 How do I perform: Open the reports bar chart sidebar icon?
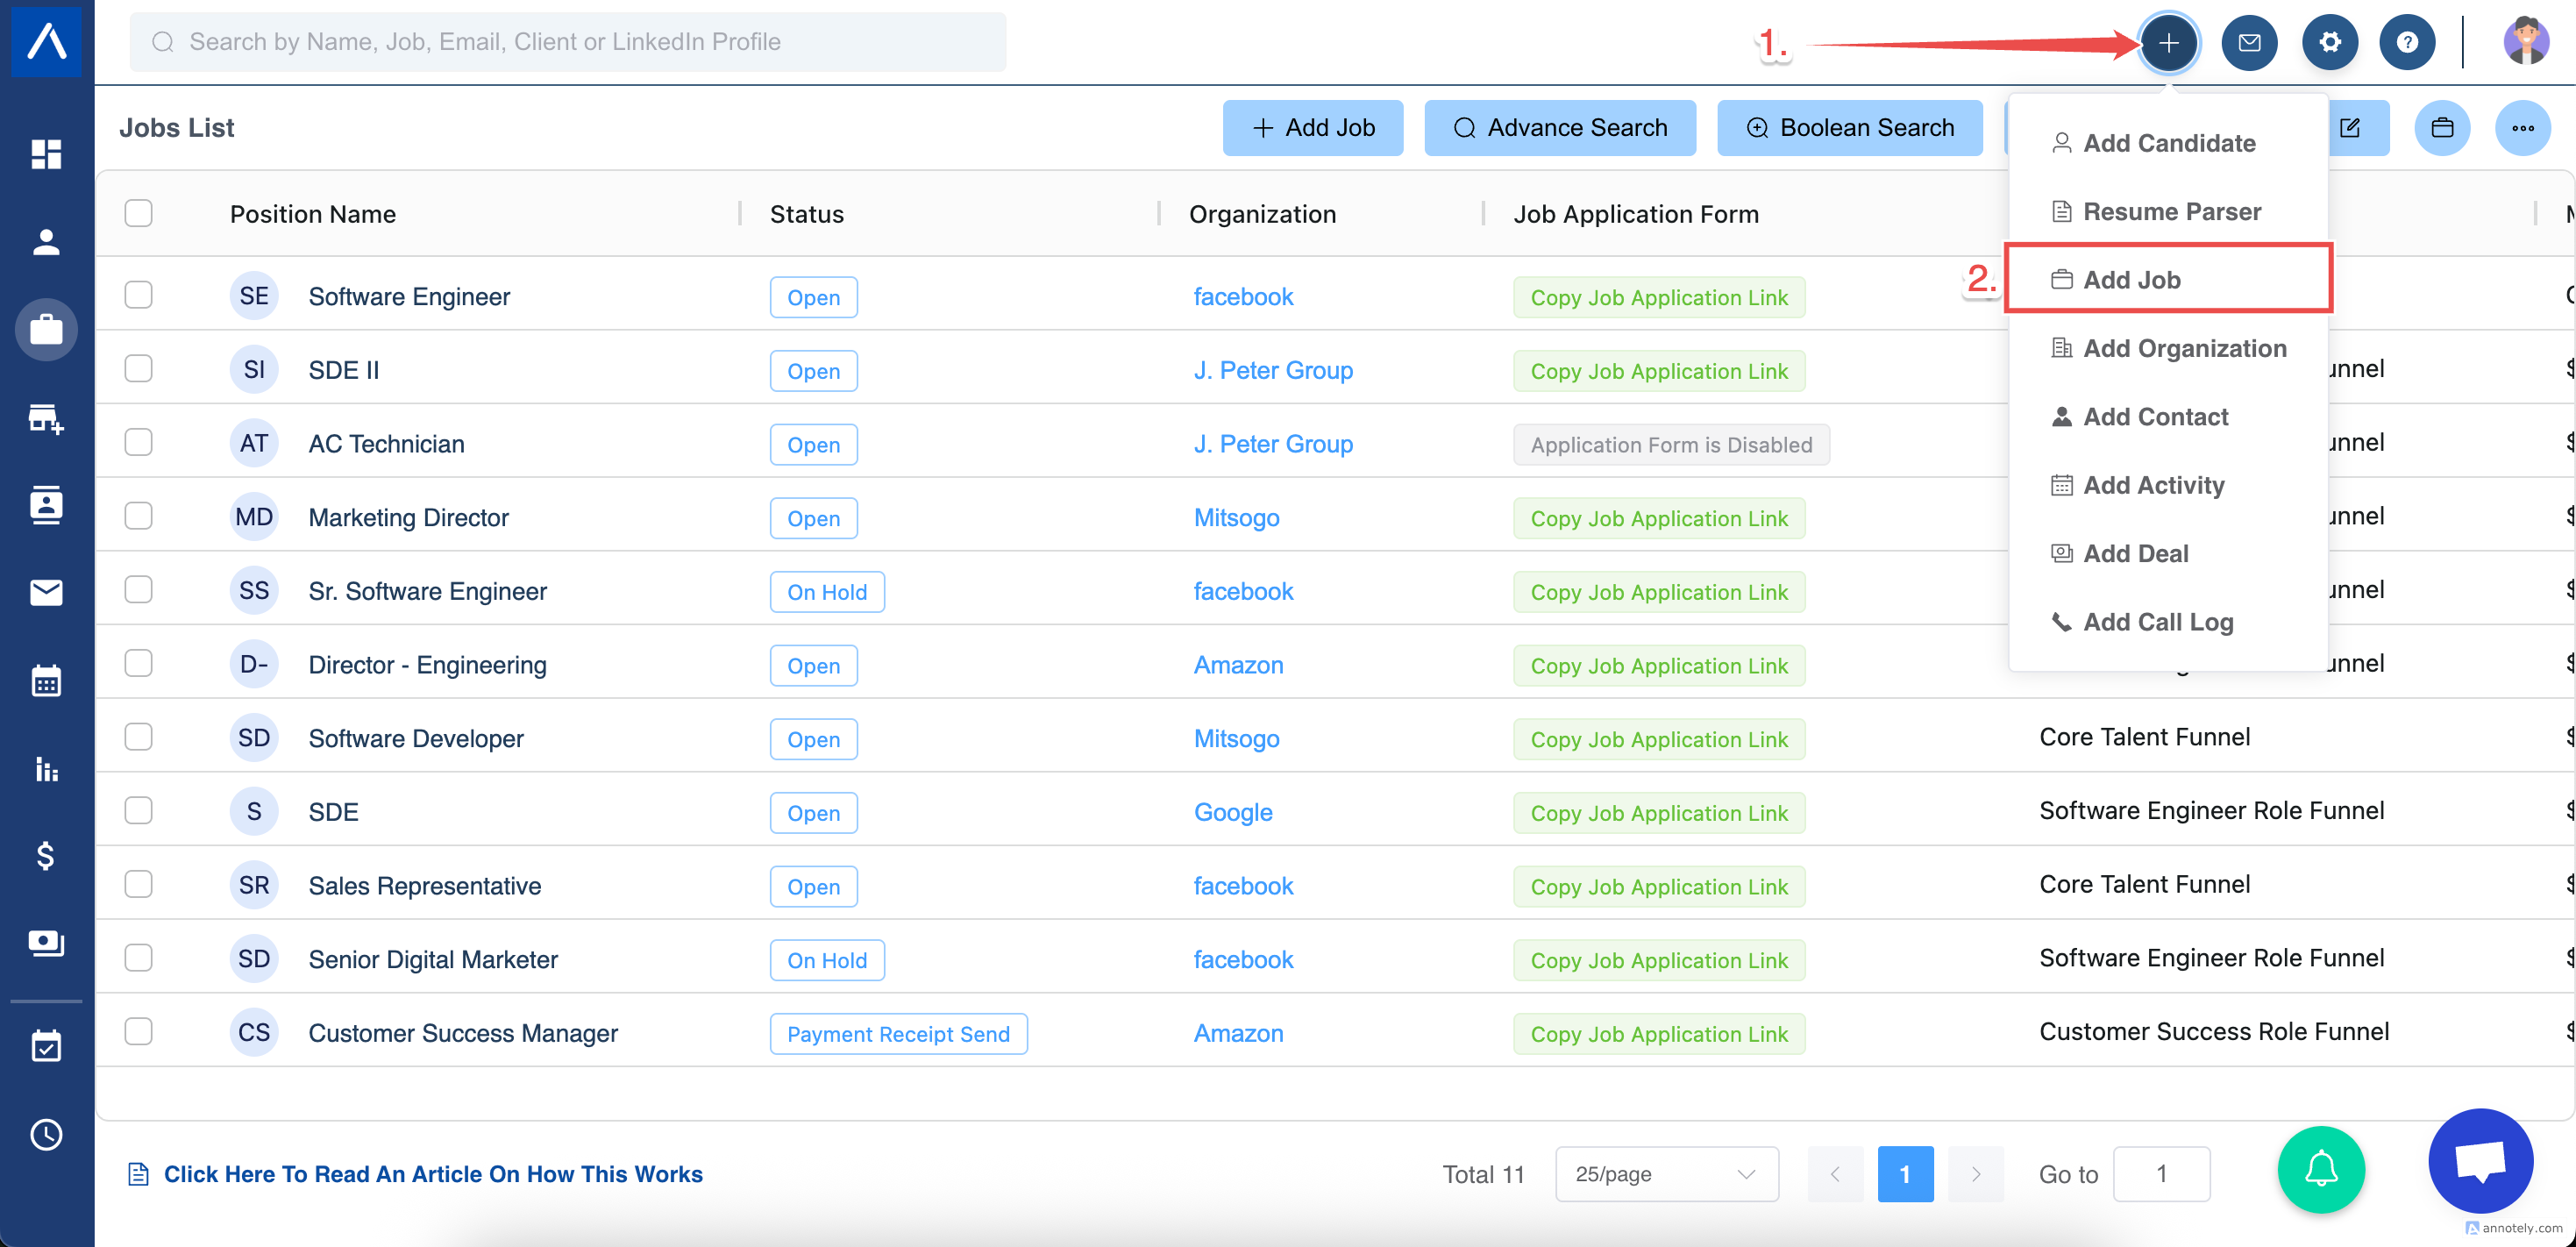46,769
